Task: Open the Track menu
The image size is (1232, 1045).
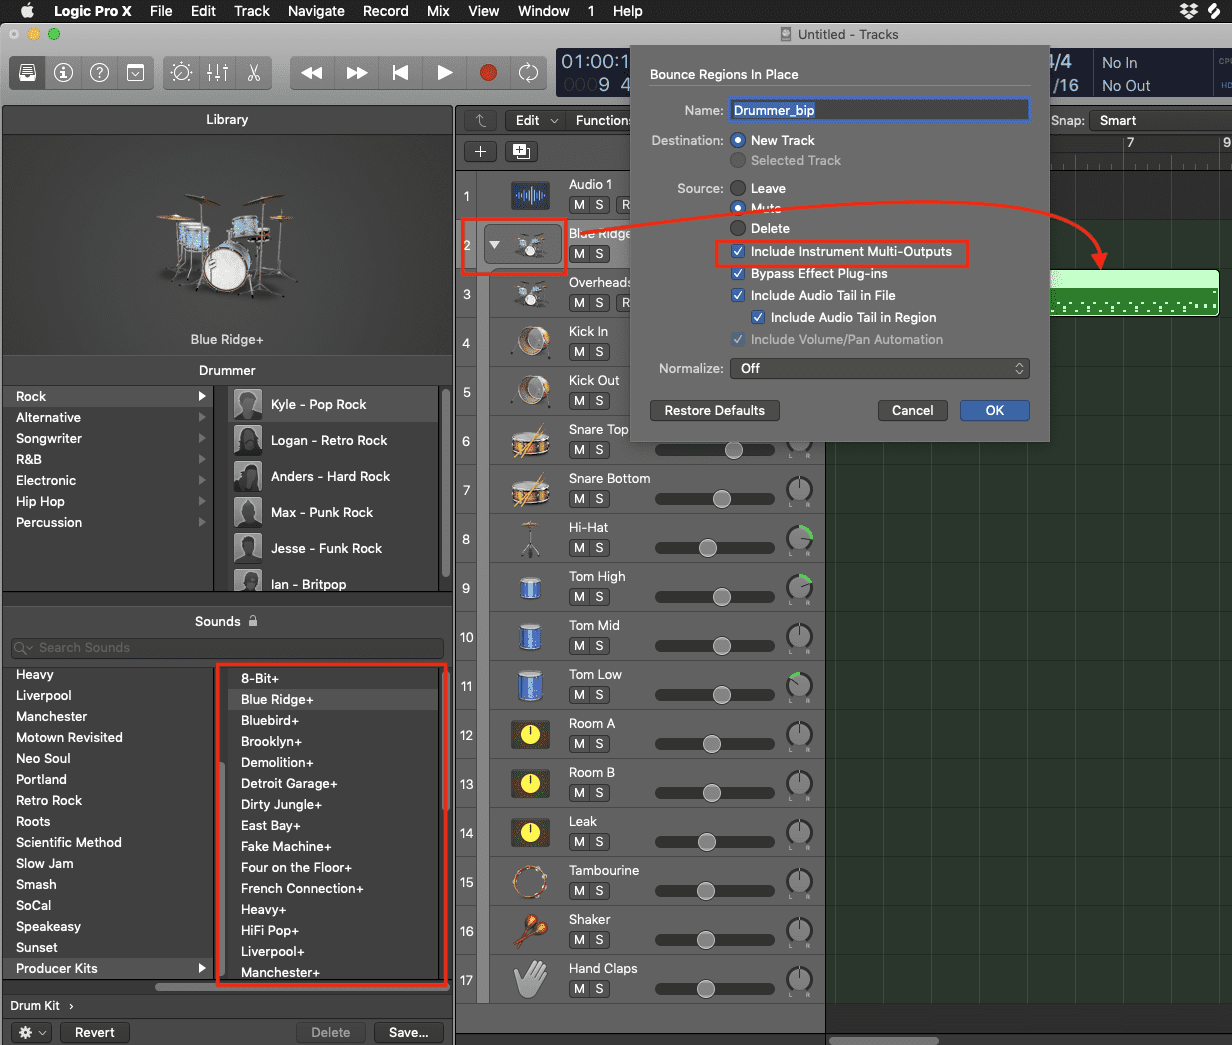Action: [252, 11]
